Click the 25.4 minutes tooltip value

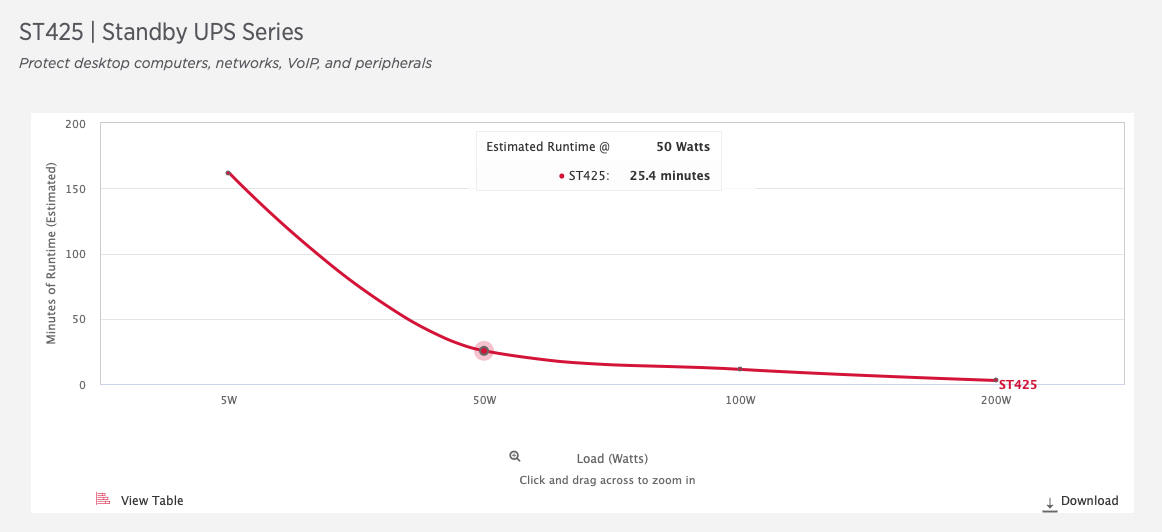pos(670,176)
